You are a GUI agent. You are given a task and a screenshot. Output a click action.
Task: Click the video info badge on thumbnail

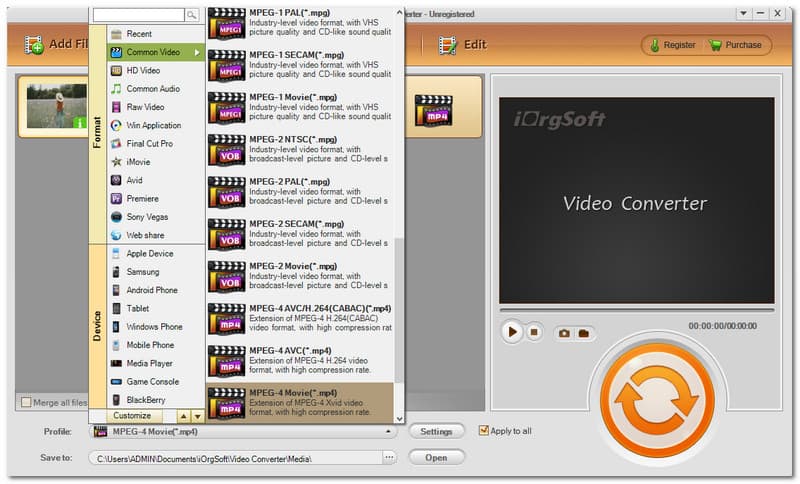[80, 122]
